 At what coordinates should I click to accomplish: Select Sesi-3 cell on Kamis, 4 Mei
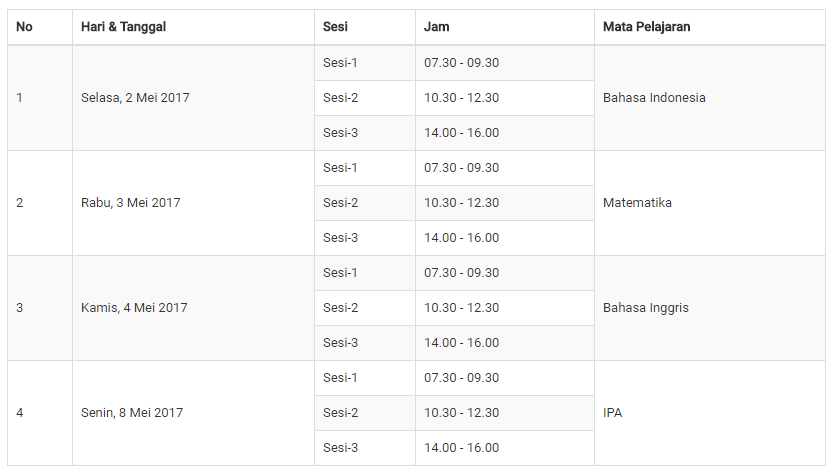tap(365, 343)
